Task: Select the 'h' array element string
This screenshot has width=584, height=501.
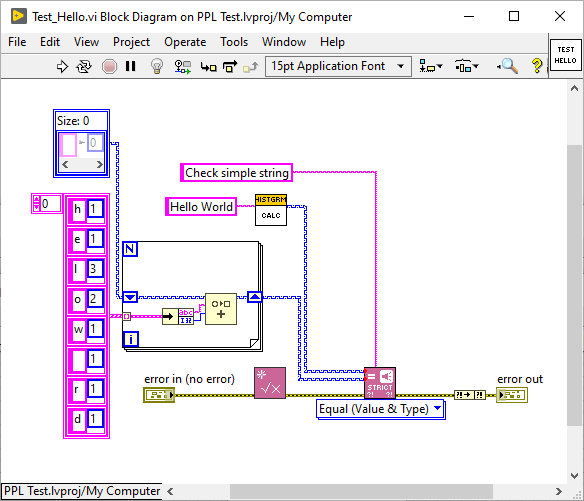Action: pyautogui.click(x=77, y=209)
